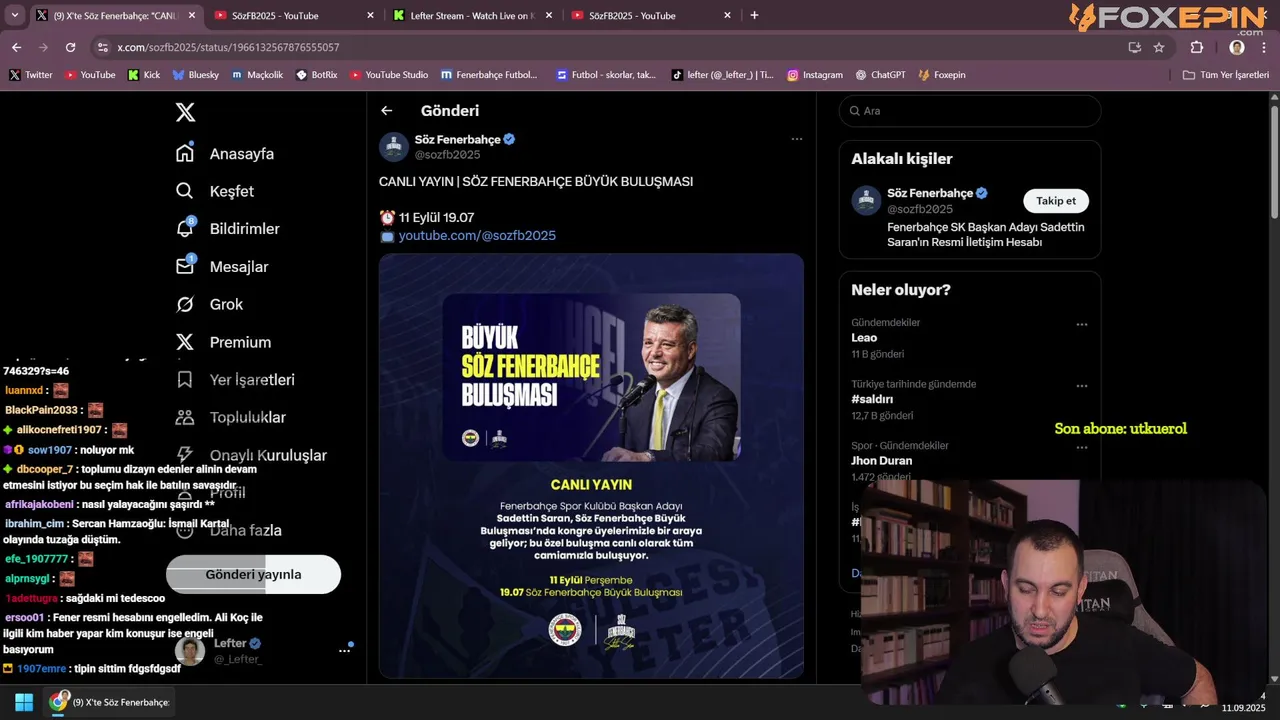This screenshot has height=720, width=1280.
Task: Open the post's three-dot menu
Action: pos(797,139)
